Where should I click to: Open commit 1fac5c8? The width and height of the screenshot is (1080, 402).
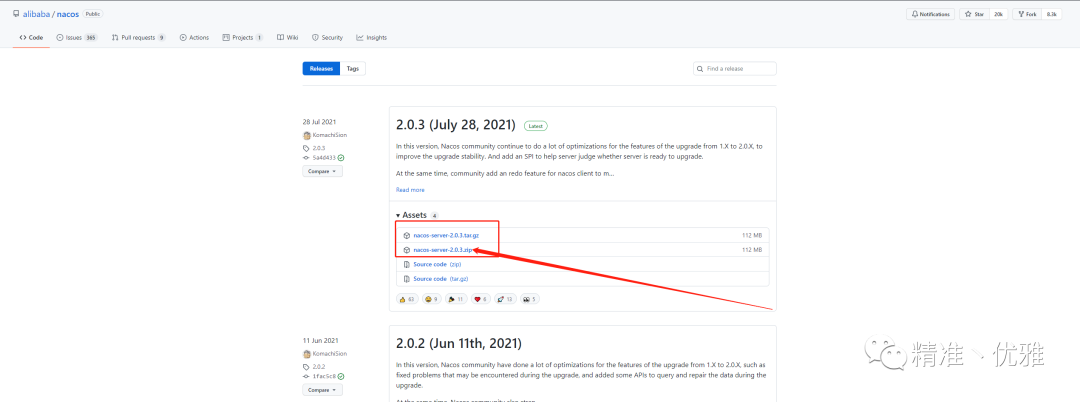click(x=324, y=377)
